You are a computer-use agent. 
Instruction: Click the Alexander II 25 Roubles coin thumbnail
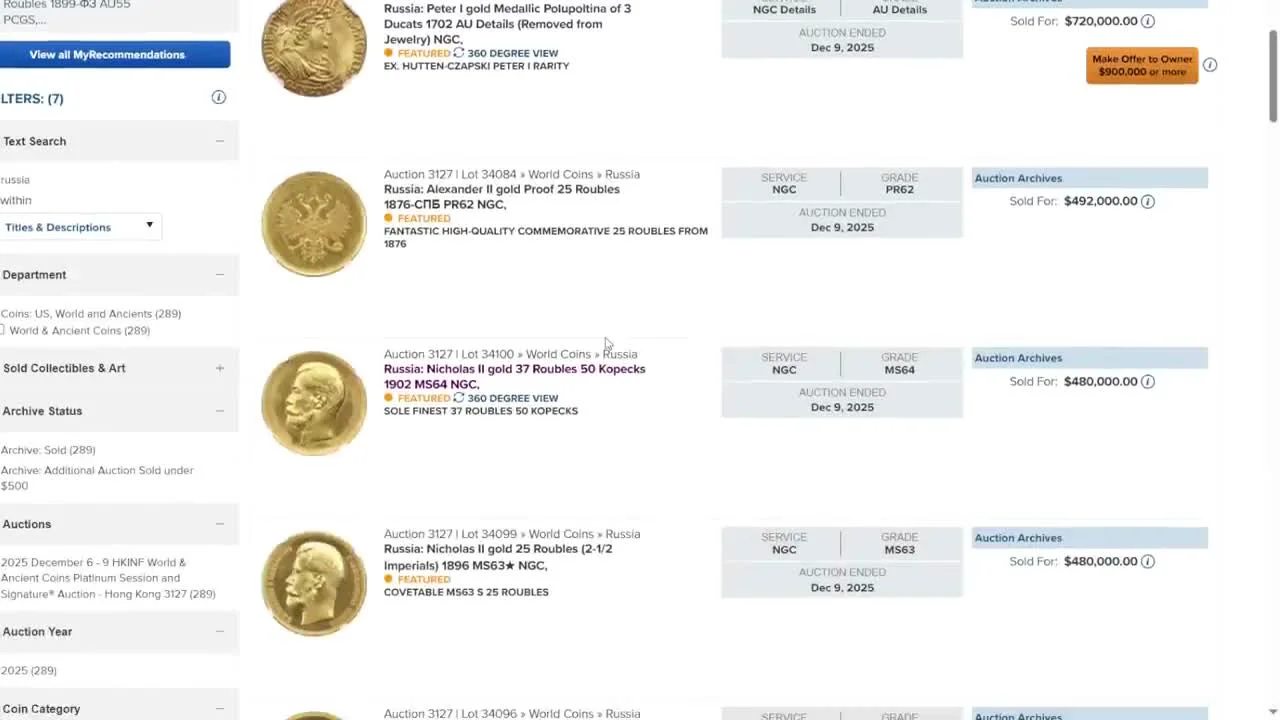click(x=313, y=222)
